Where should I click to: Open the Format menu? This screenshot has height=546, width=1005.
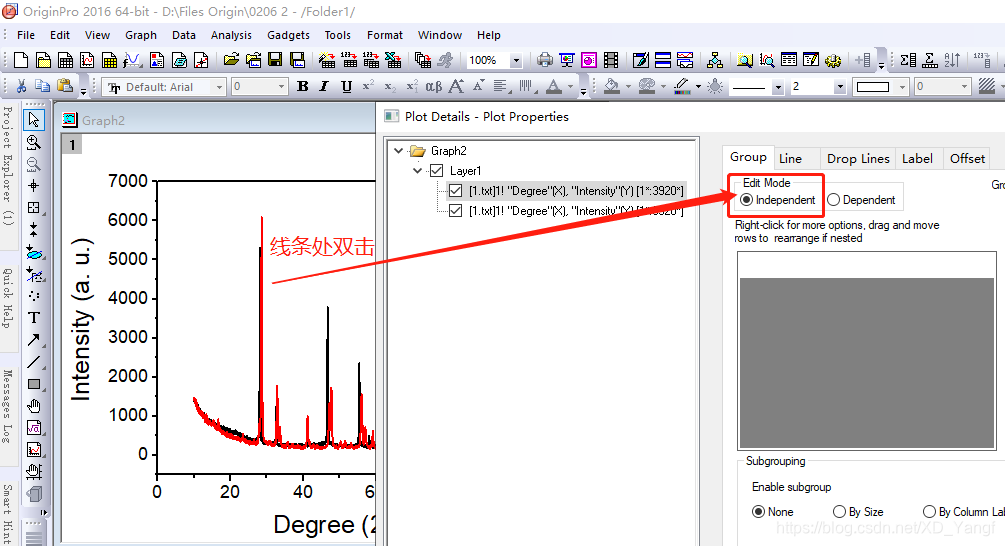pos(385,35)
